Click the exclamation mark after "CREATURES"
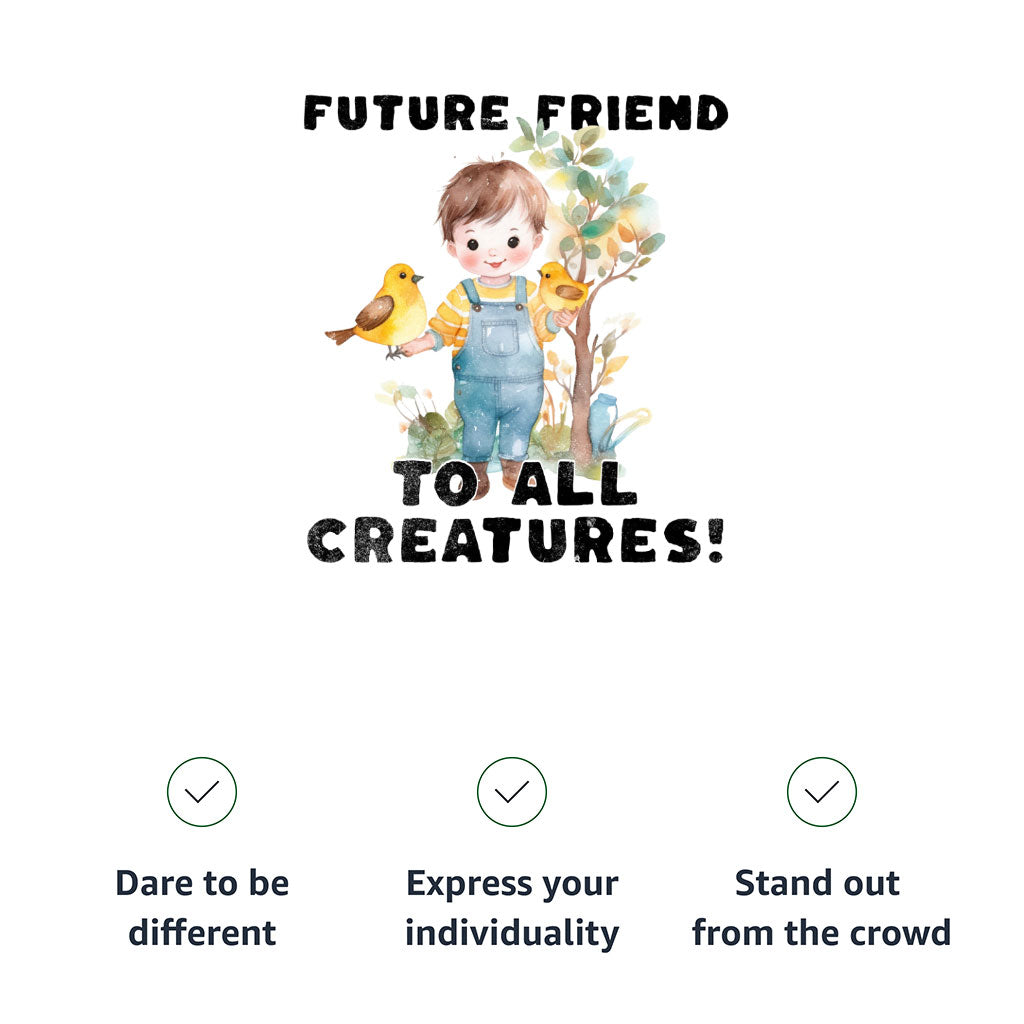Screen dimensions: 1024x1024 [713, 541]
